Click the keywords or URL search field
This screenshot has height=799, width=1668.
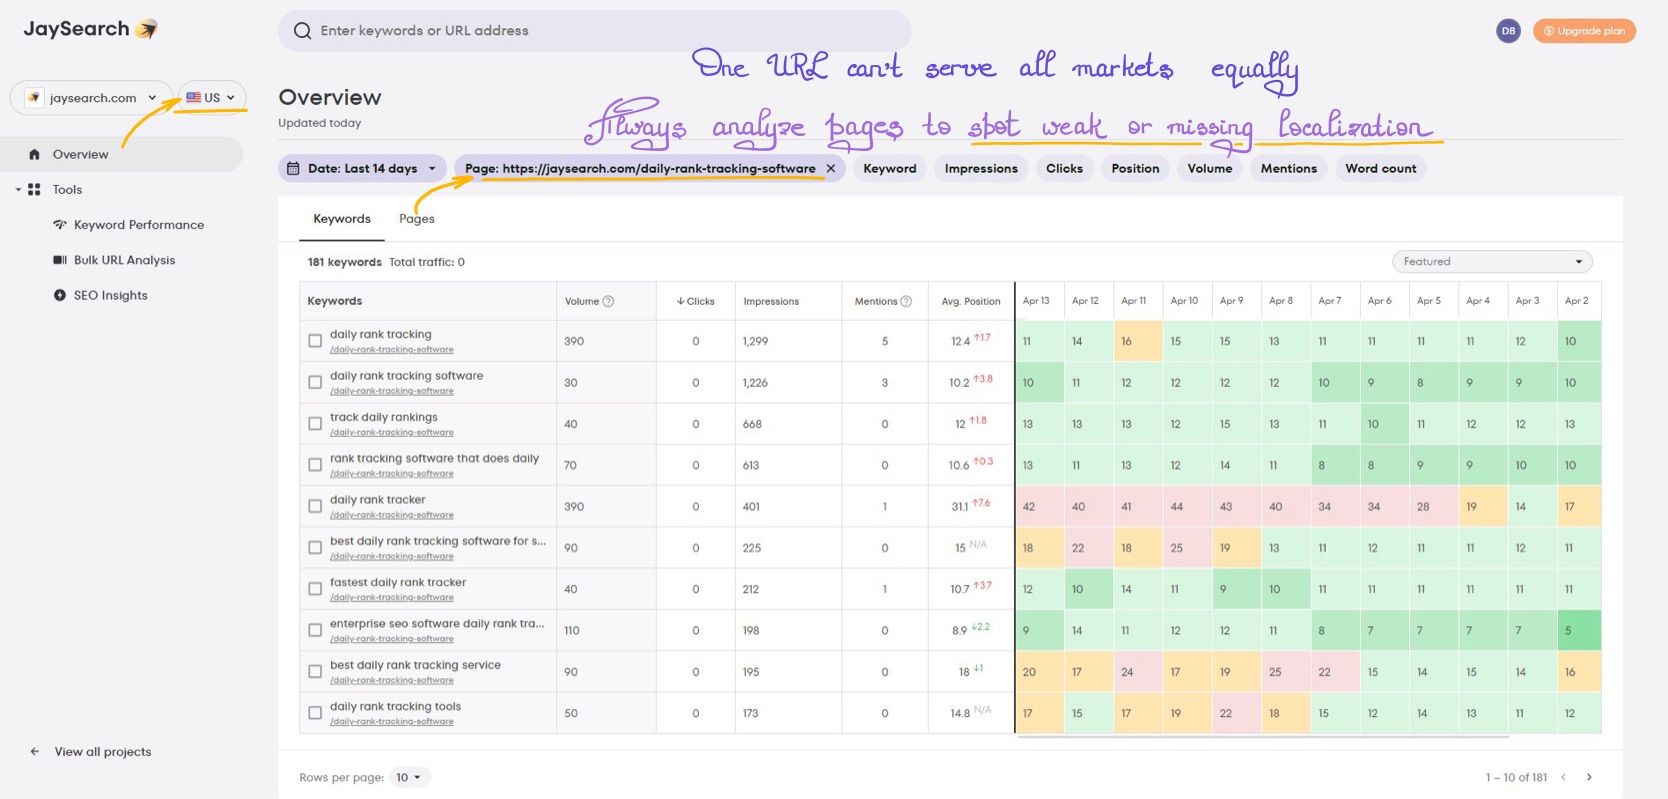pyautogui.click(x=595, y=31)
